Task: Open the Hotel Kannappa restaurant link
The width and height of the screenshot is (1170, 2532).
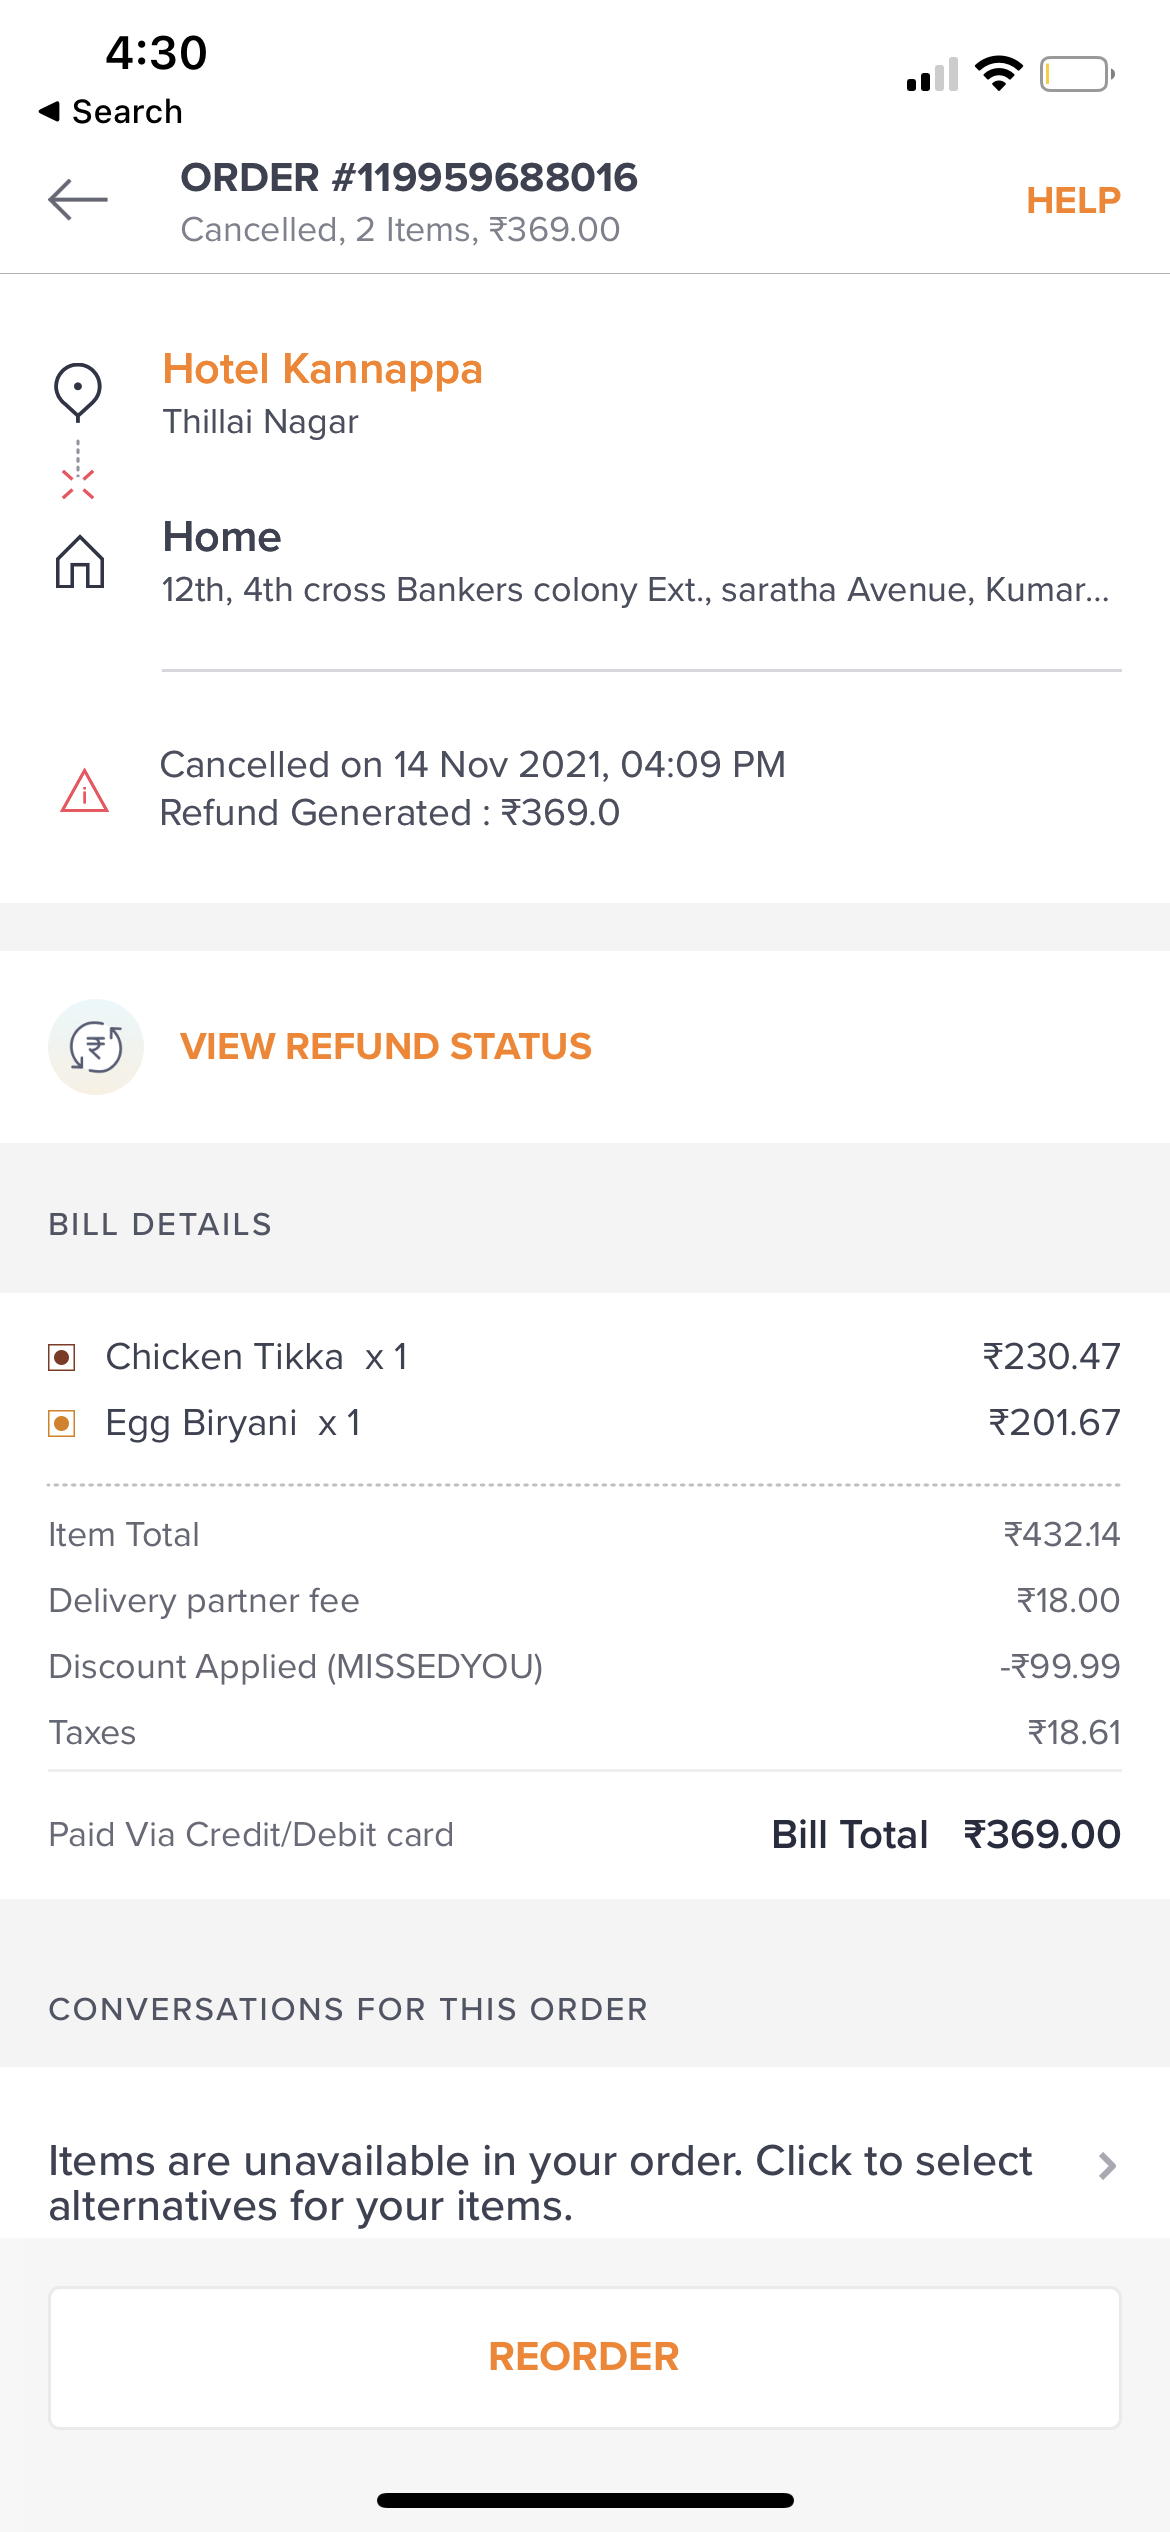Action: 323,369
